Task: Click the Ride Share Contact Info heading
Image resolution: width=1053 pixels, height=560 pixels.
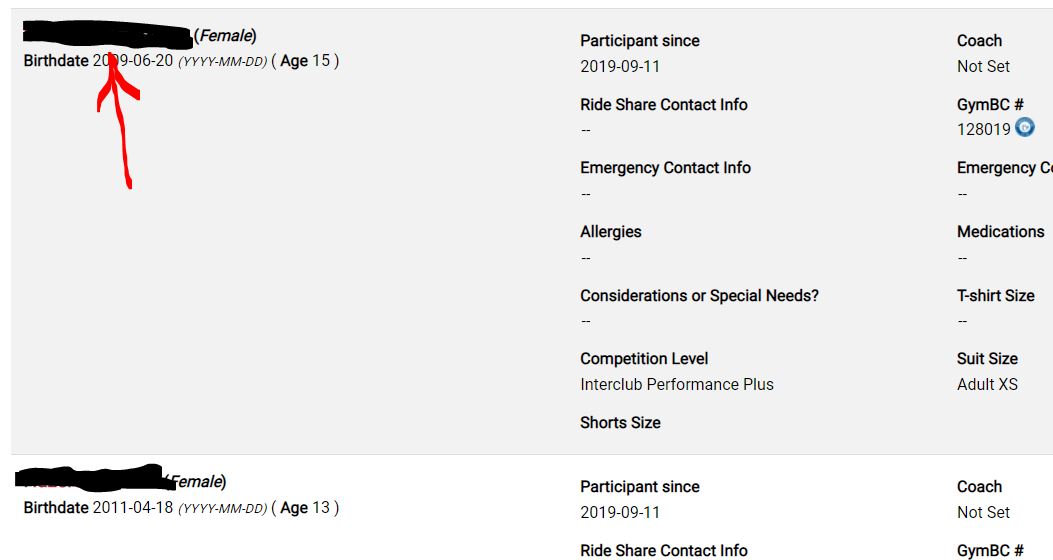Action: click(x=664, y=105)
